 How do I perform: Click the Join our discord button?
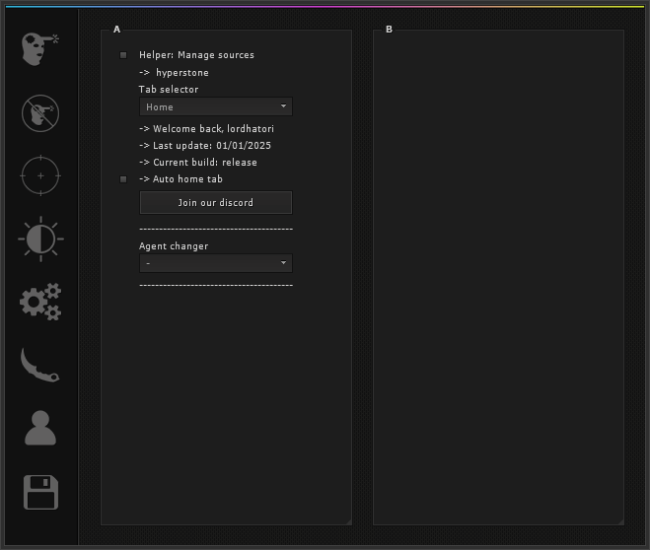[216, 203]
